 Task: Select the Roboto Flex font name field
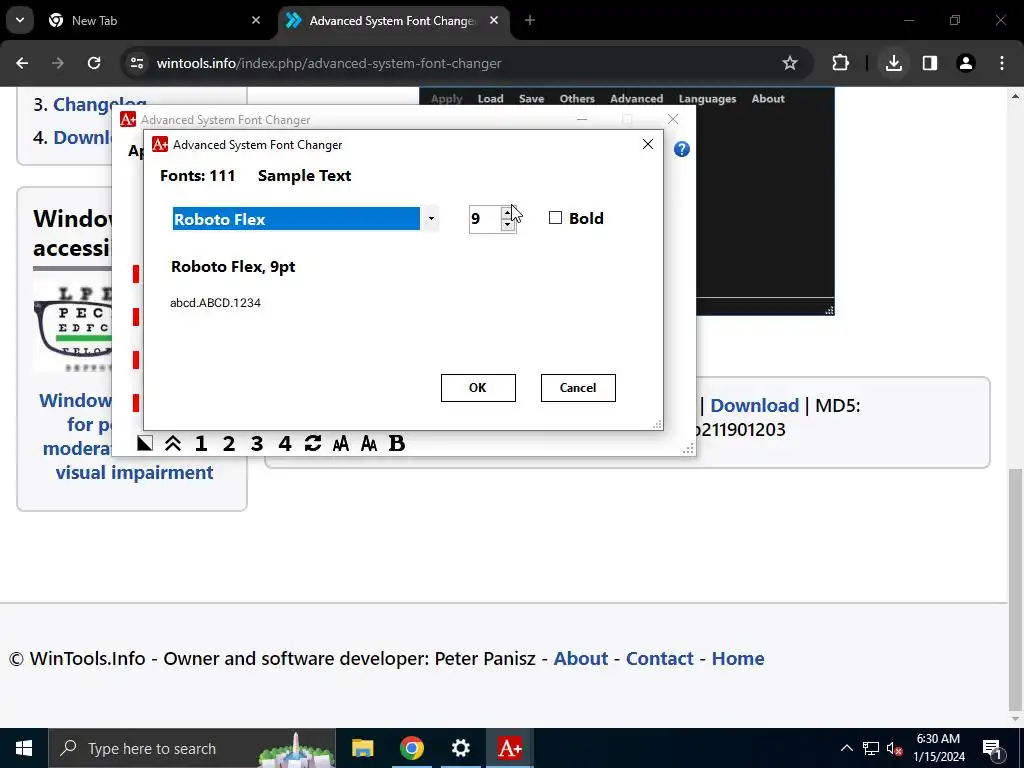296,219
